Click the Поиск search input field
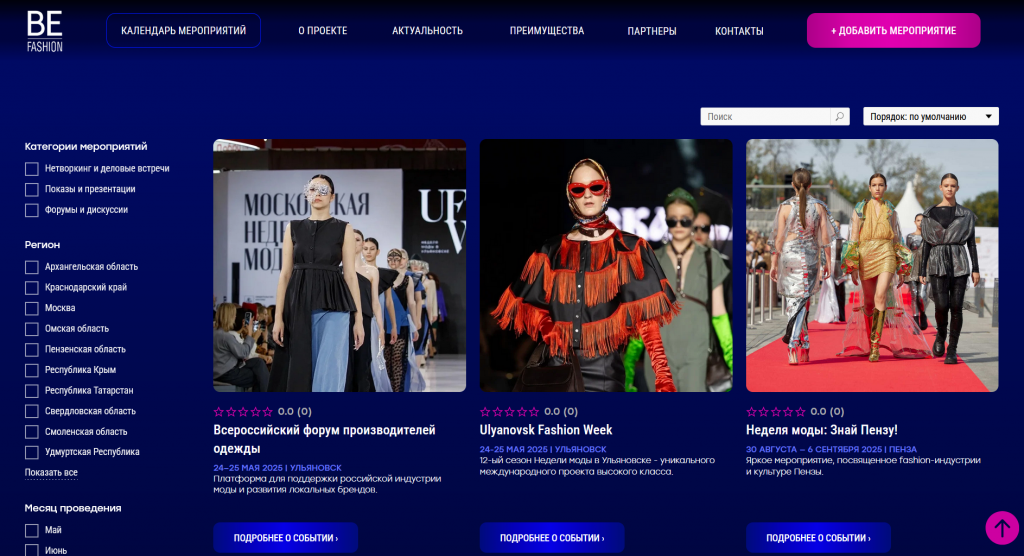The height and width of the screenshot is (556, 1024). 765,116
